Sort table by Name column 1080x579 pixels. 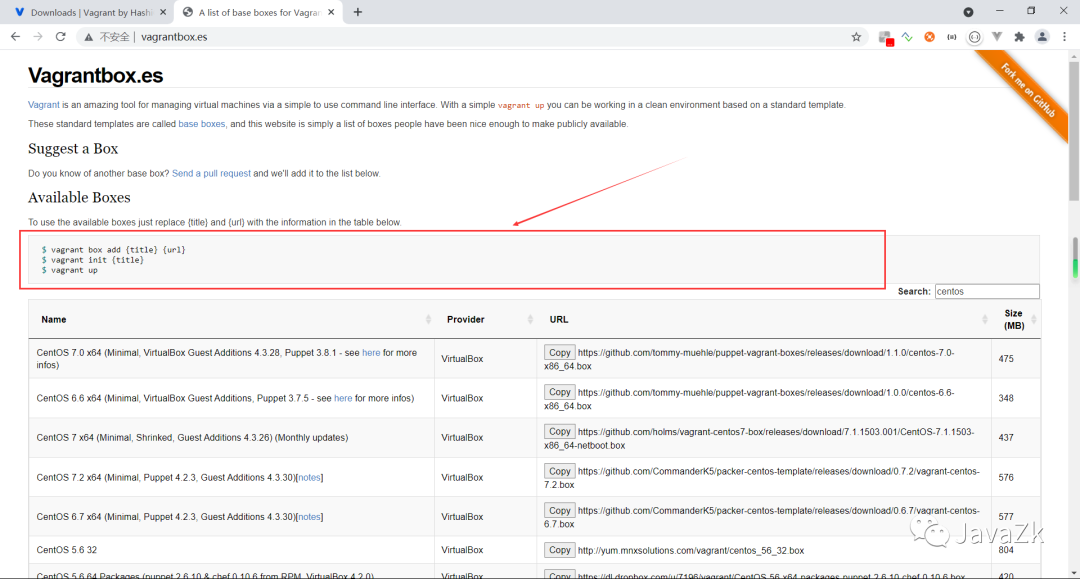coord(231,319)
